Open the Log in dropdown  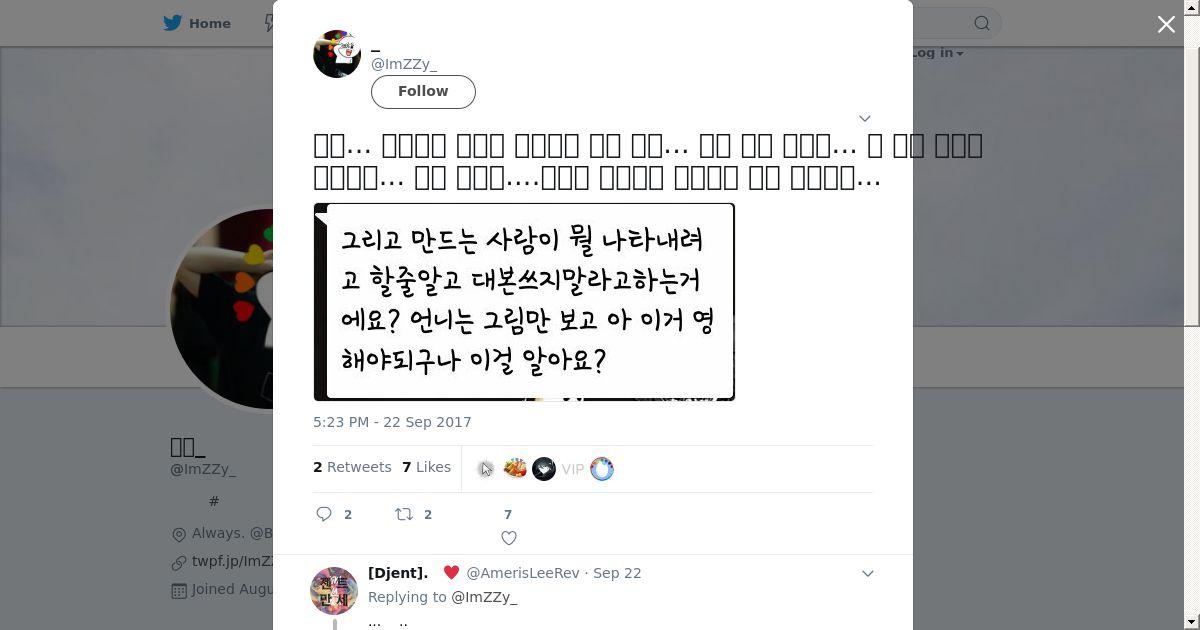click(x=937, y=53)
